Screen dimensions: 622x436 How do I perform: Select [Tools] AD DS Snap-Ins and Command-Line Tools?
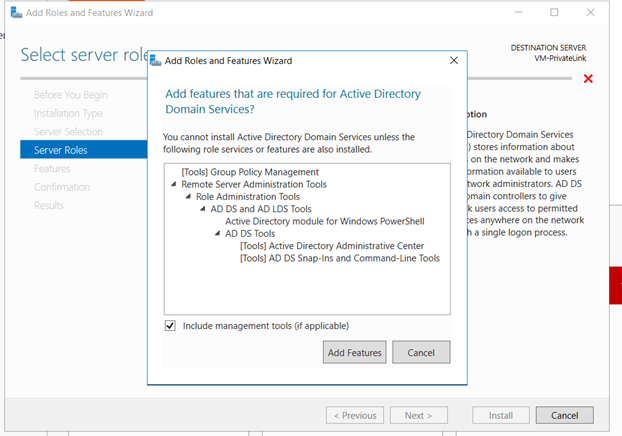[x=340, y=258]
